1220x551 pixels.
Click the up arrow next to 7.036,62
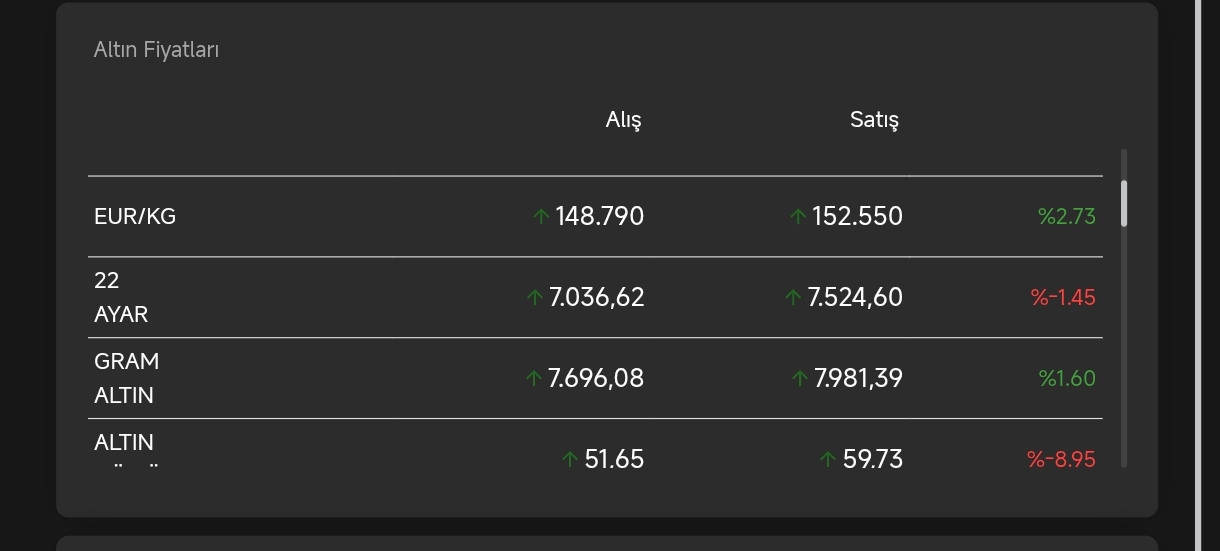pos(535,297)
